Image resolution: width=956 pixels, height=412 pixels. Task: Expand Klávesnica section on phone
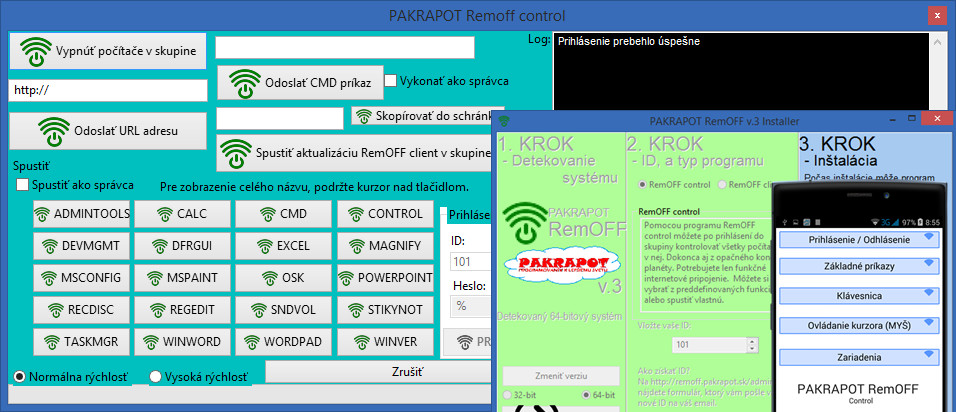pyautogui.click(x=859, y=296)
